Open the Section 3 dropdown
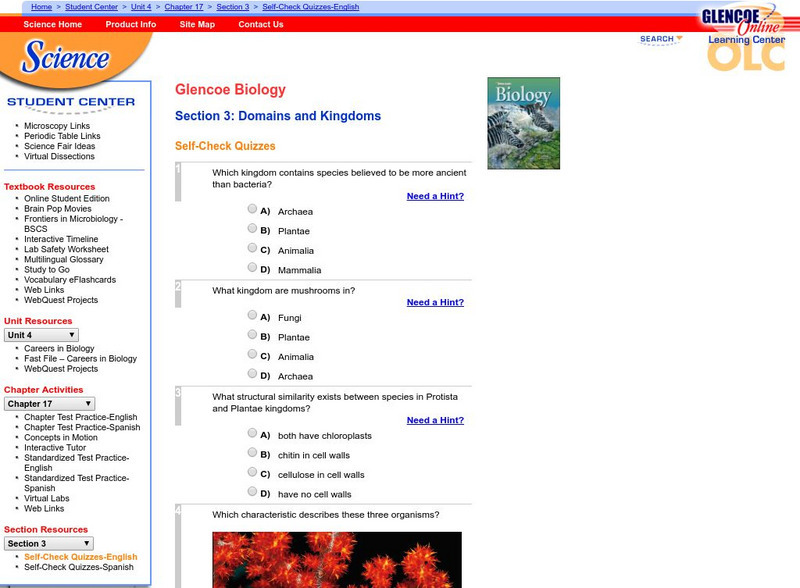The height and width of the screenshot is (588, 800). point(49,544)
